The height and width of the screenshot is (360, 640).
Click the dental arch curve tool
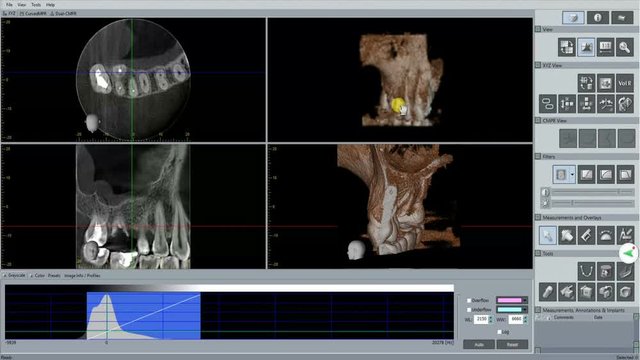pyautogui.click(x=586, y=271)
